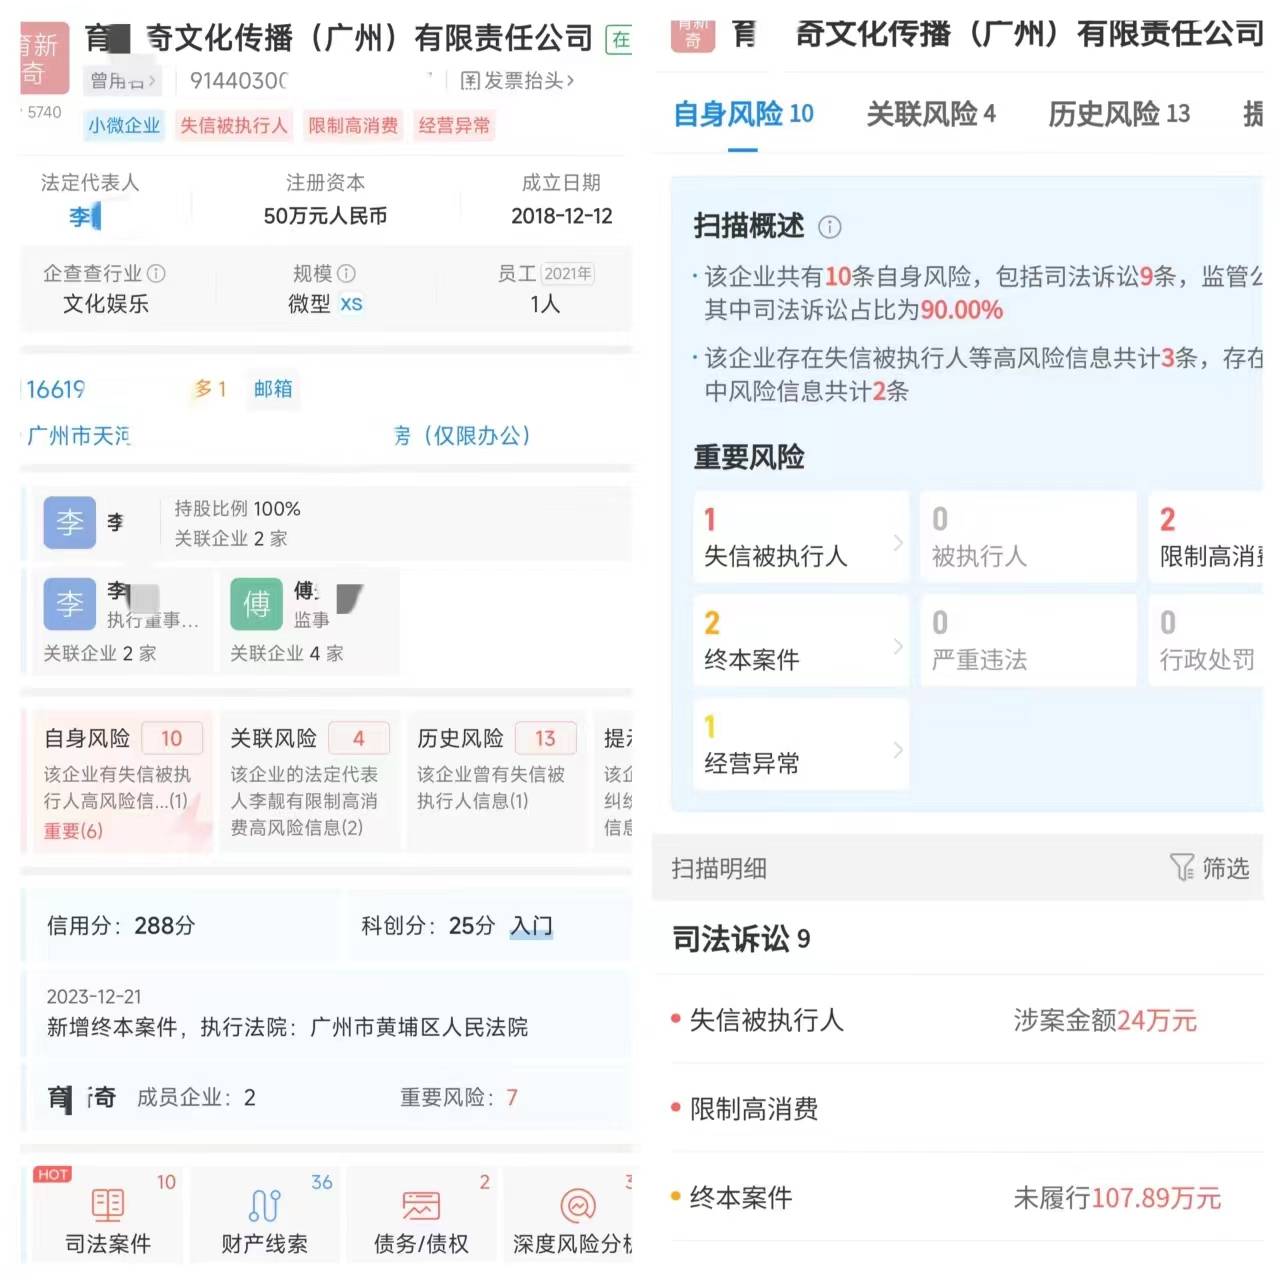Screen dimensions: 1280x1280
Task: Click the 邮箱 button
Action: point(273,388)
